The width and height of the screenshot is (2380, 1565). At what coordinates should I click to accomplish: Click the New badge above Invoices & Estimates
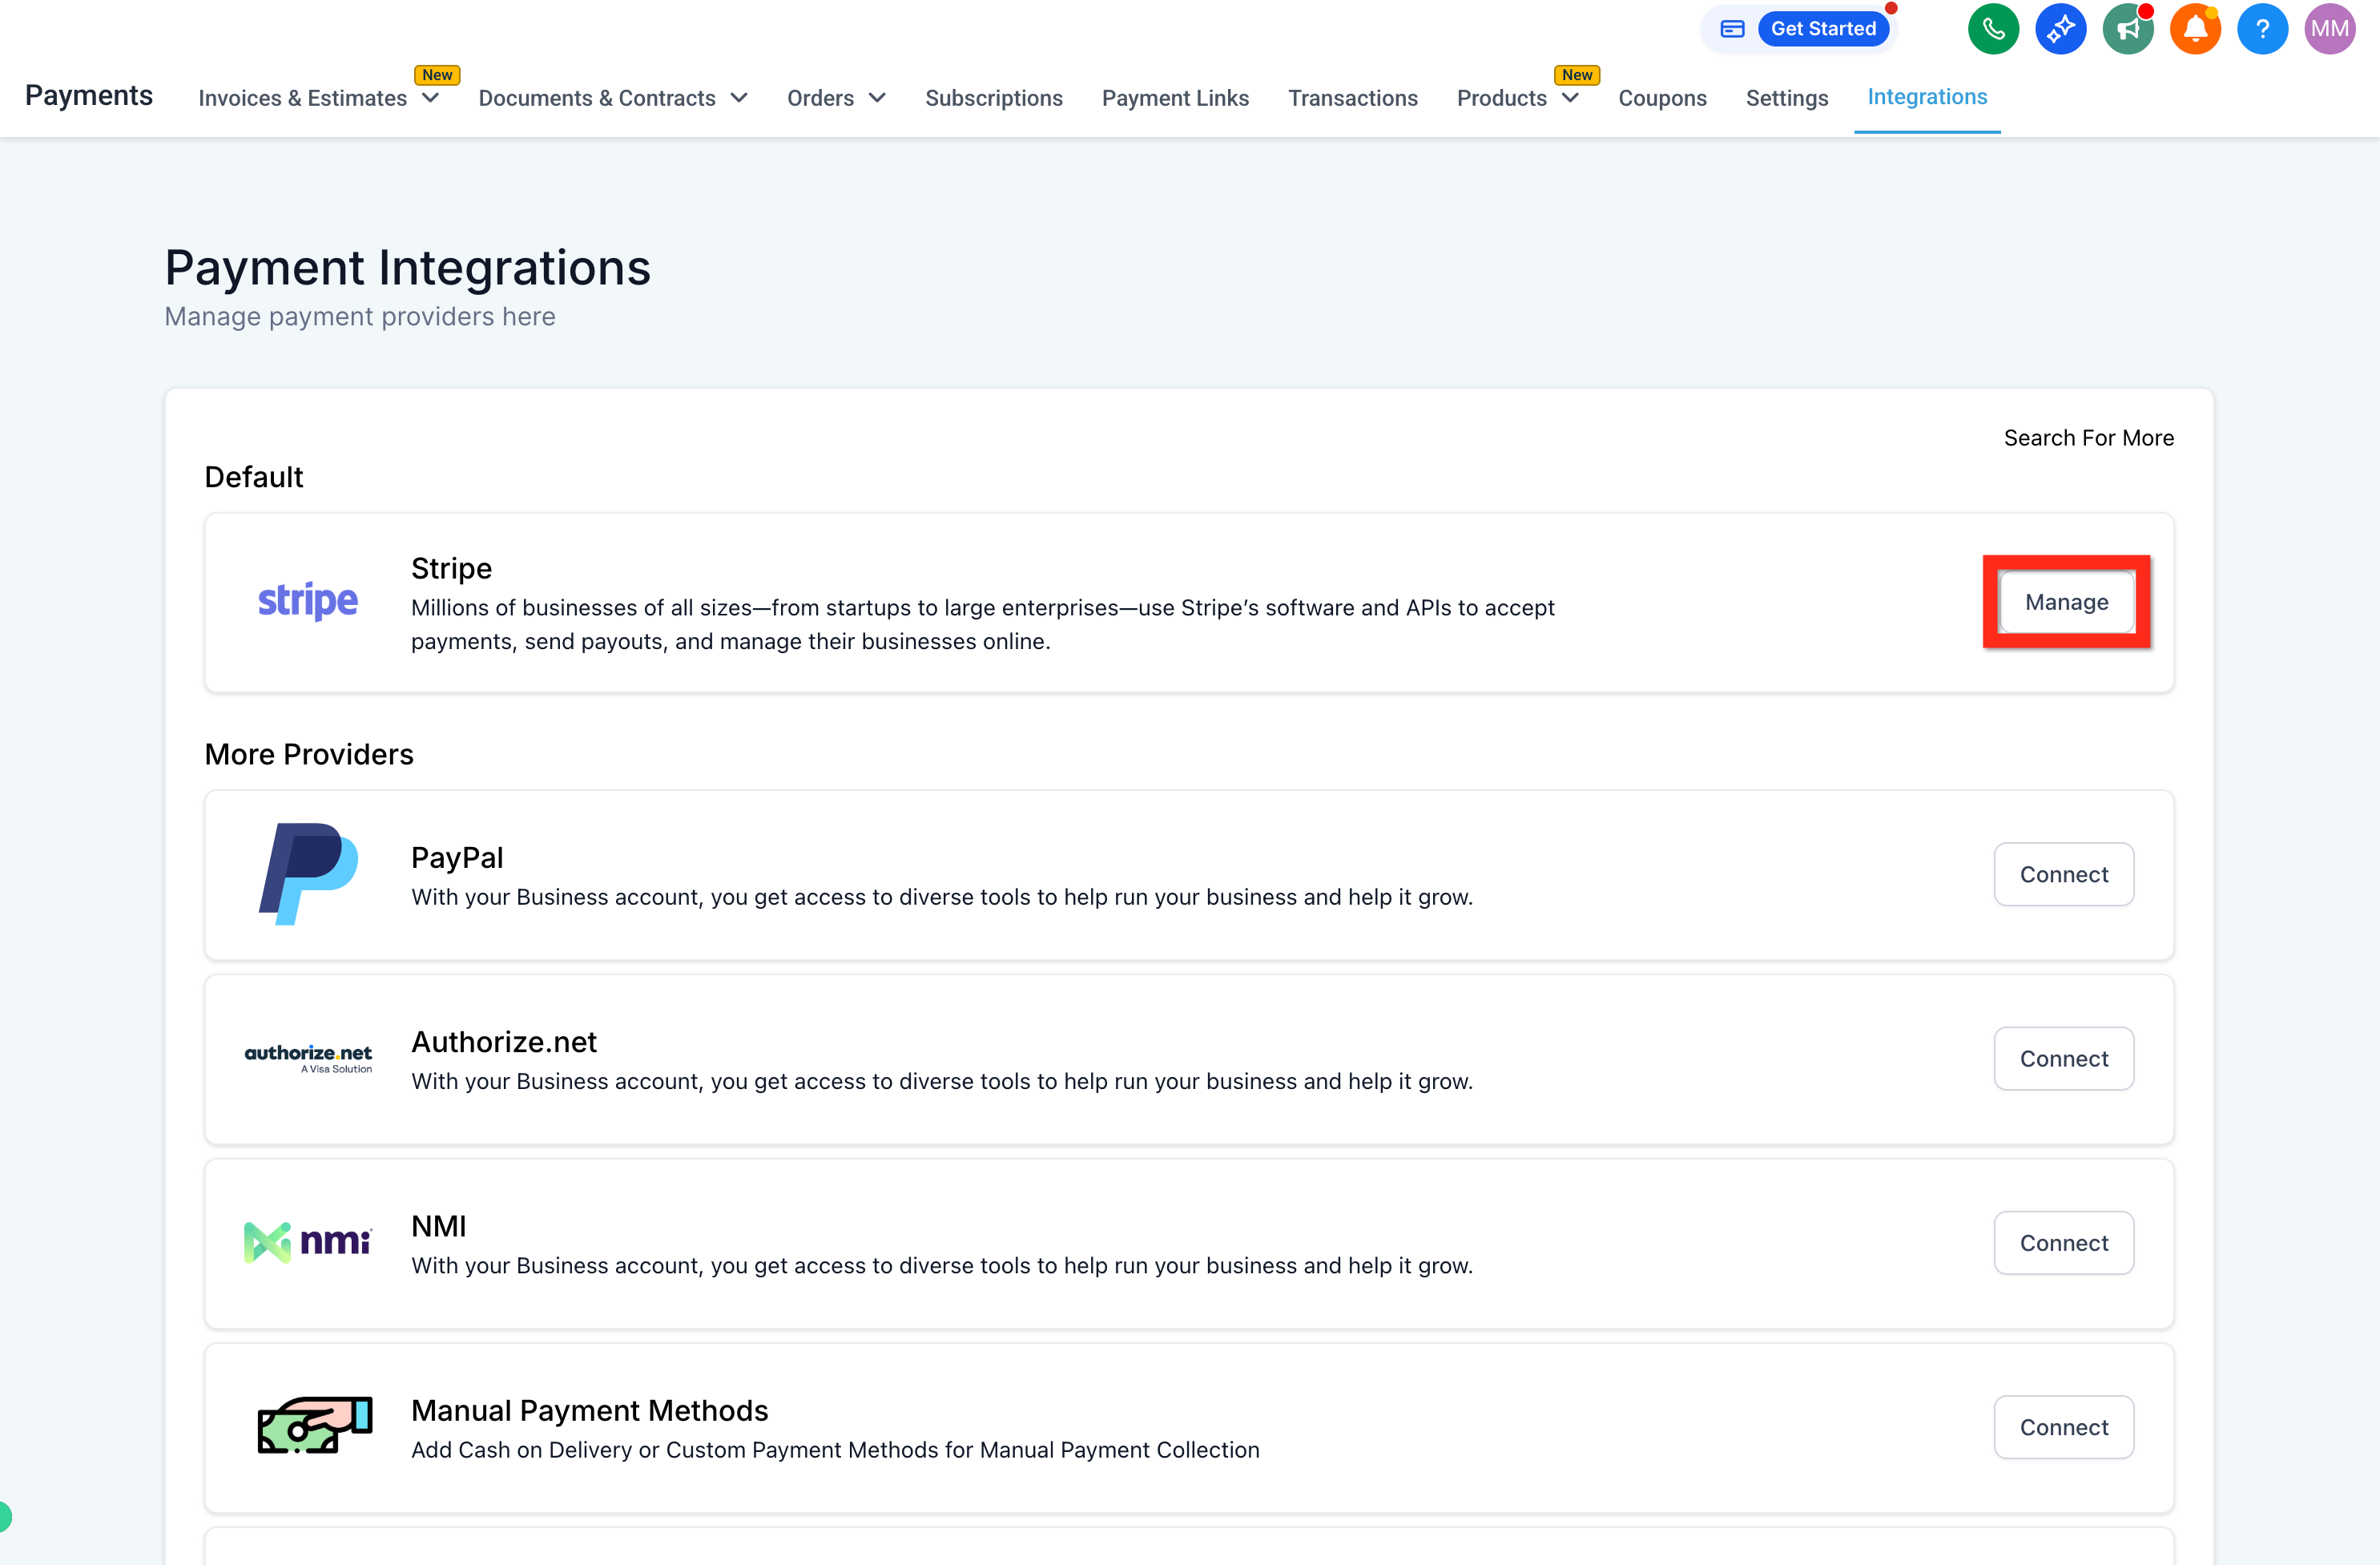click(x=437, y=75)
